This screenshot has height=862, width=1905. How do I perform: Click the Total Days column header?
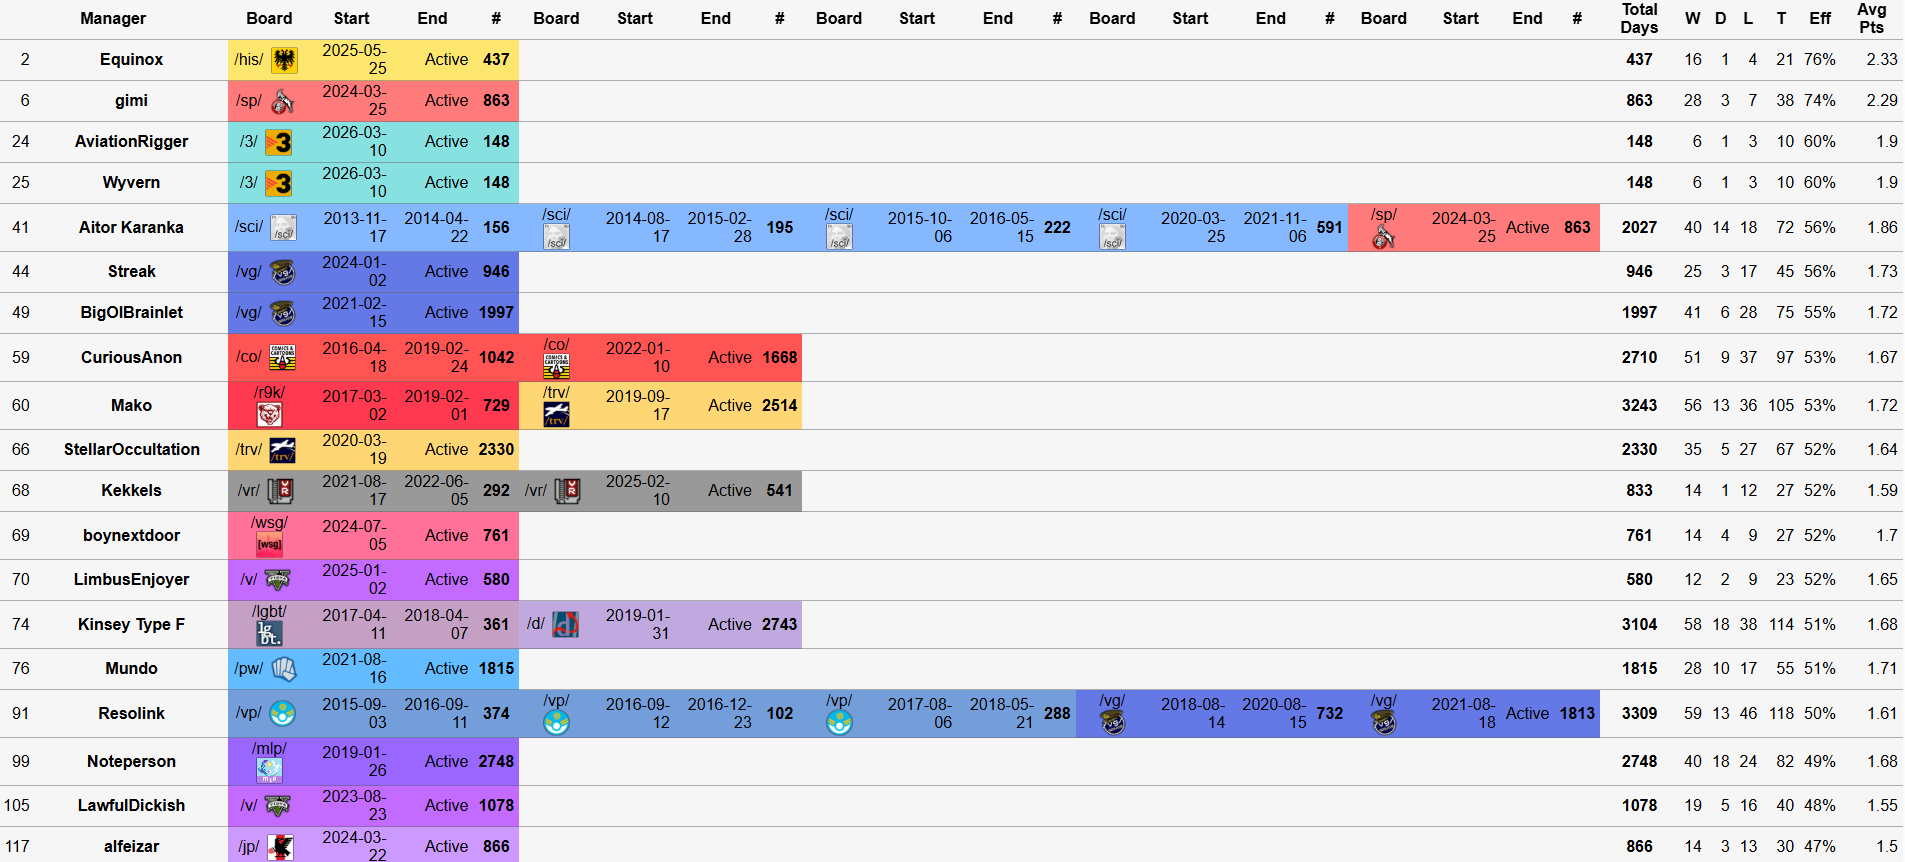(x=1639, y=19)
